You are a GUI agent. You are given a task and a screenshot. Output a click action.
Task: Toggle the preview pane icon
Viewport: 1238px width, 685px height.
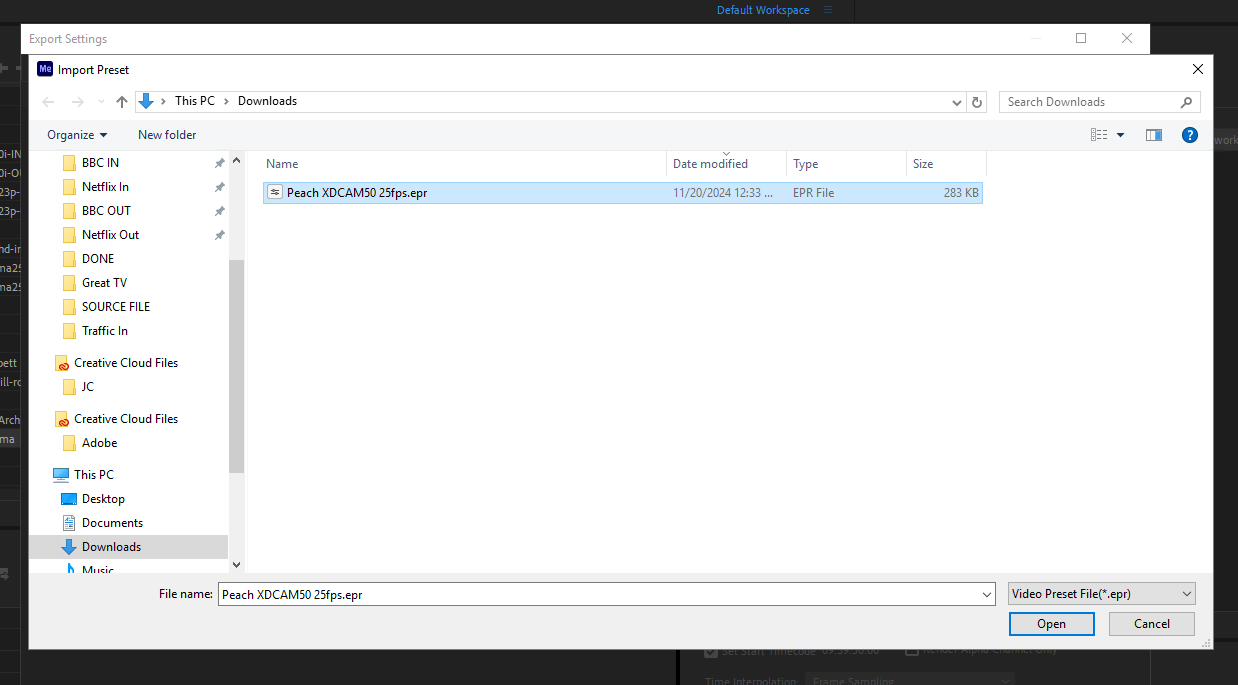[1153, 135]
